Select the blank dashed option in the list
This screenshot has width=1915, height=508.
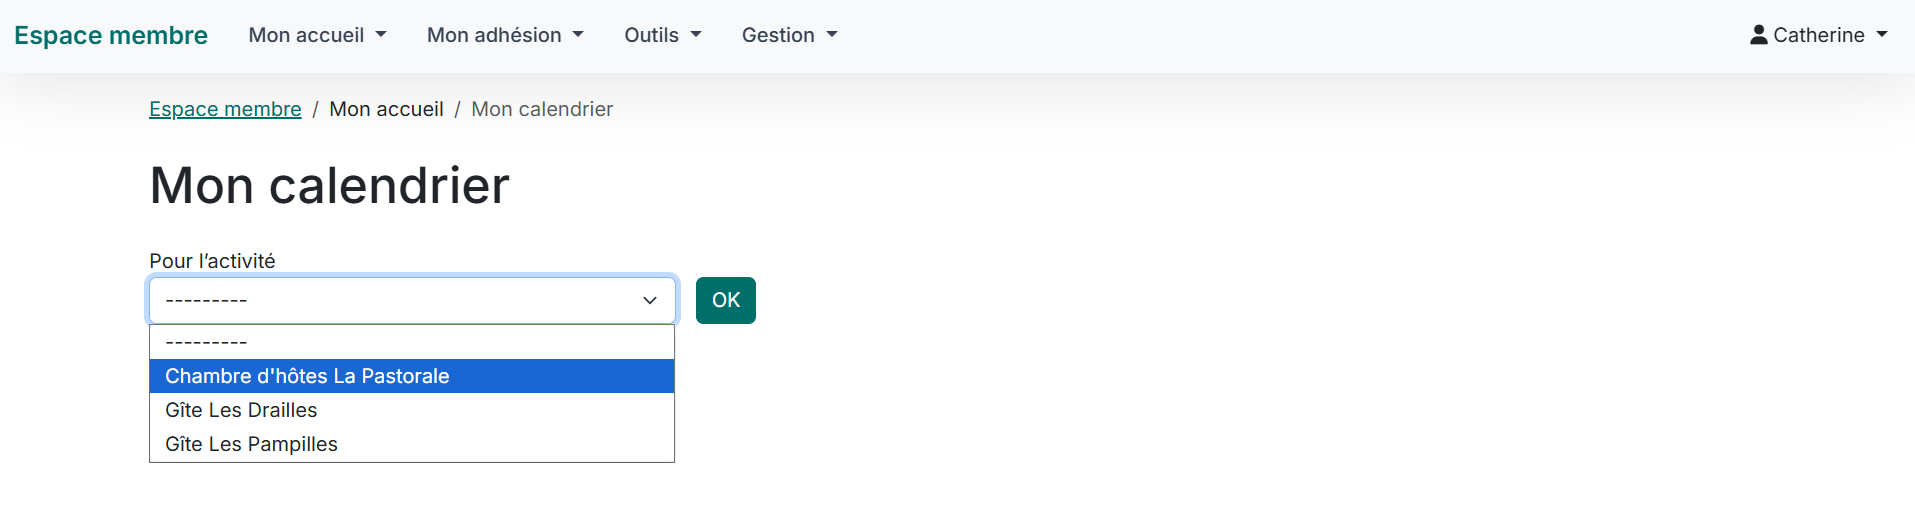click(x=206, y=342)
